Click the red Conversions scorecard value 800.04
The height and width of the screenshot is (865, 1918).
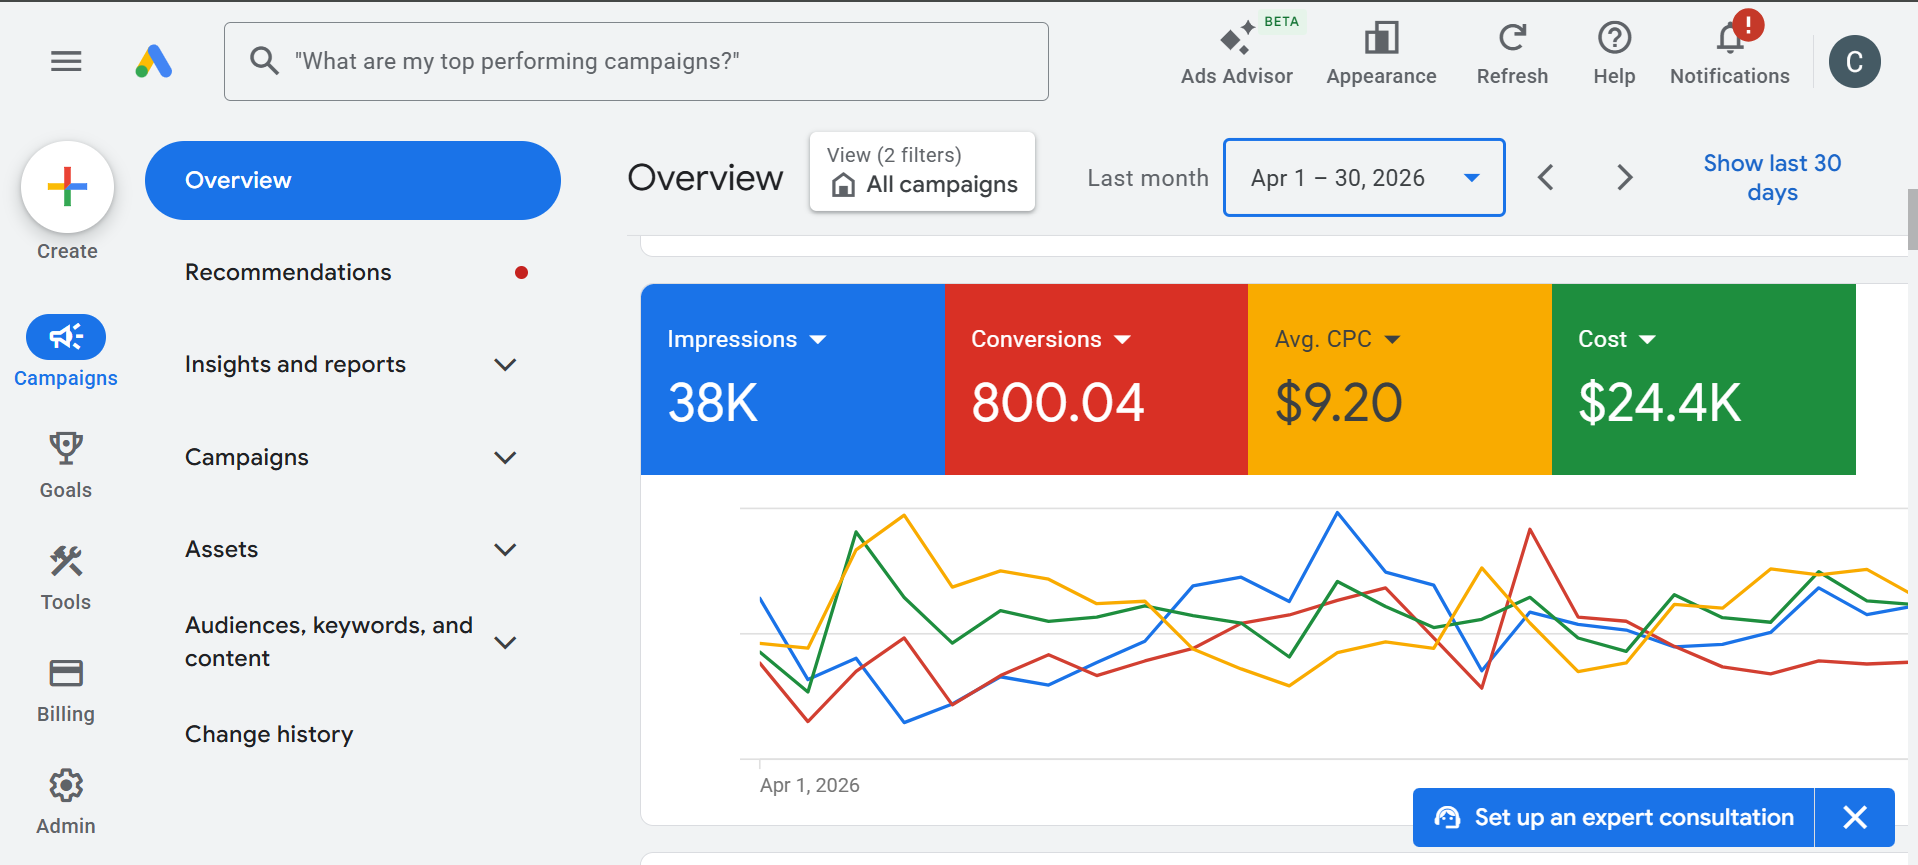(x=1057, y=403)
